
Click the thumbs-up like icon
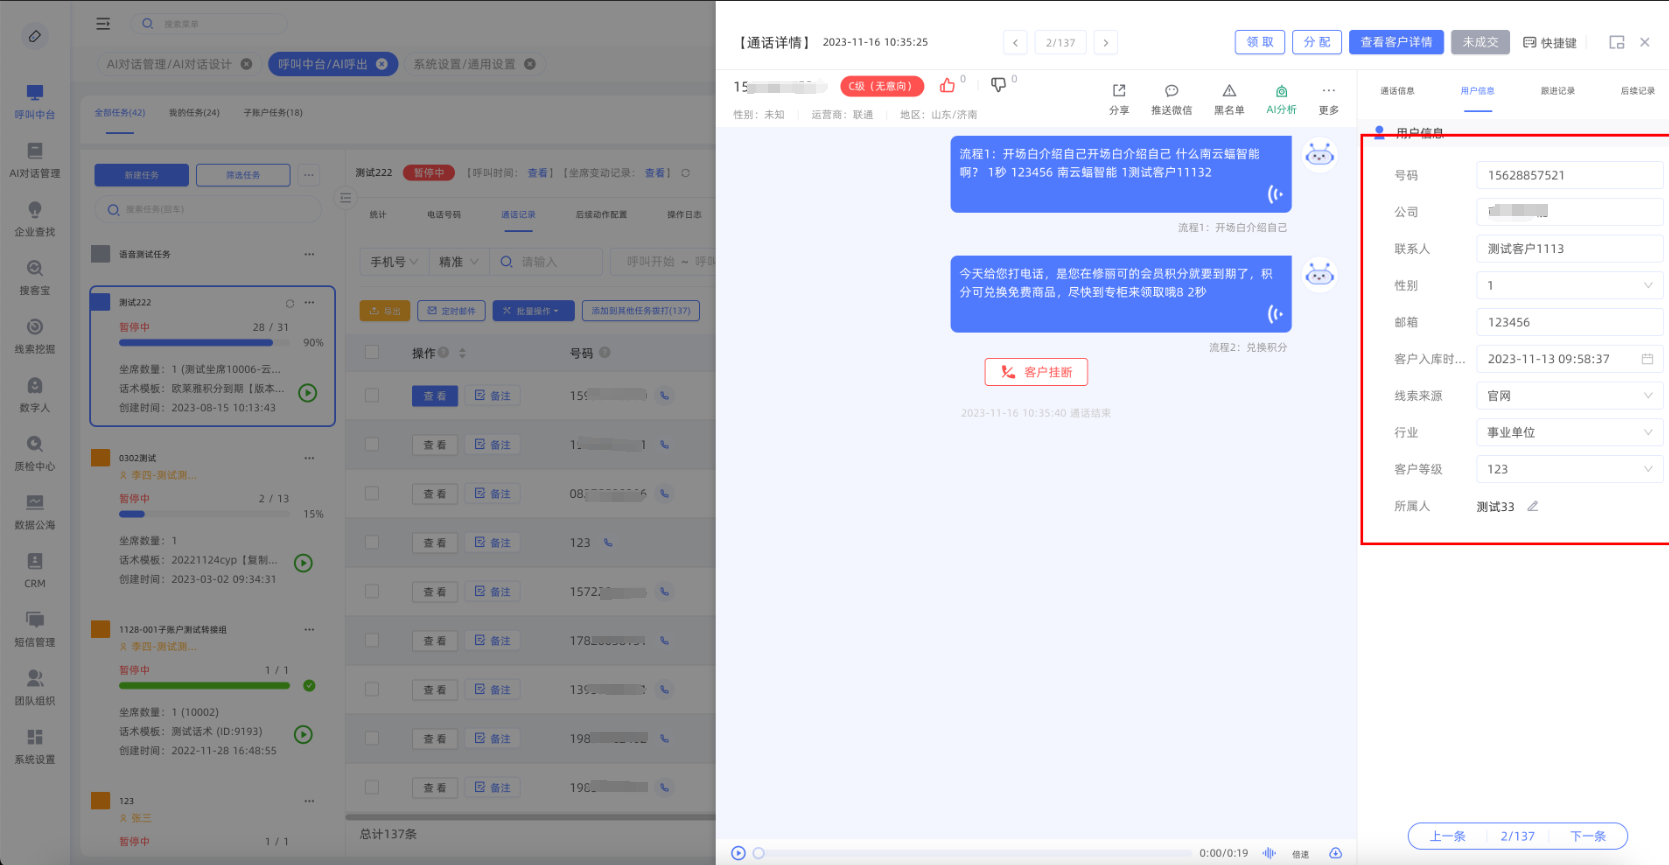pos(947,85)
